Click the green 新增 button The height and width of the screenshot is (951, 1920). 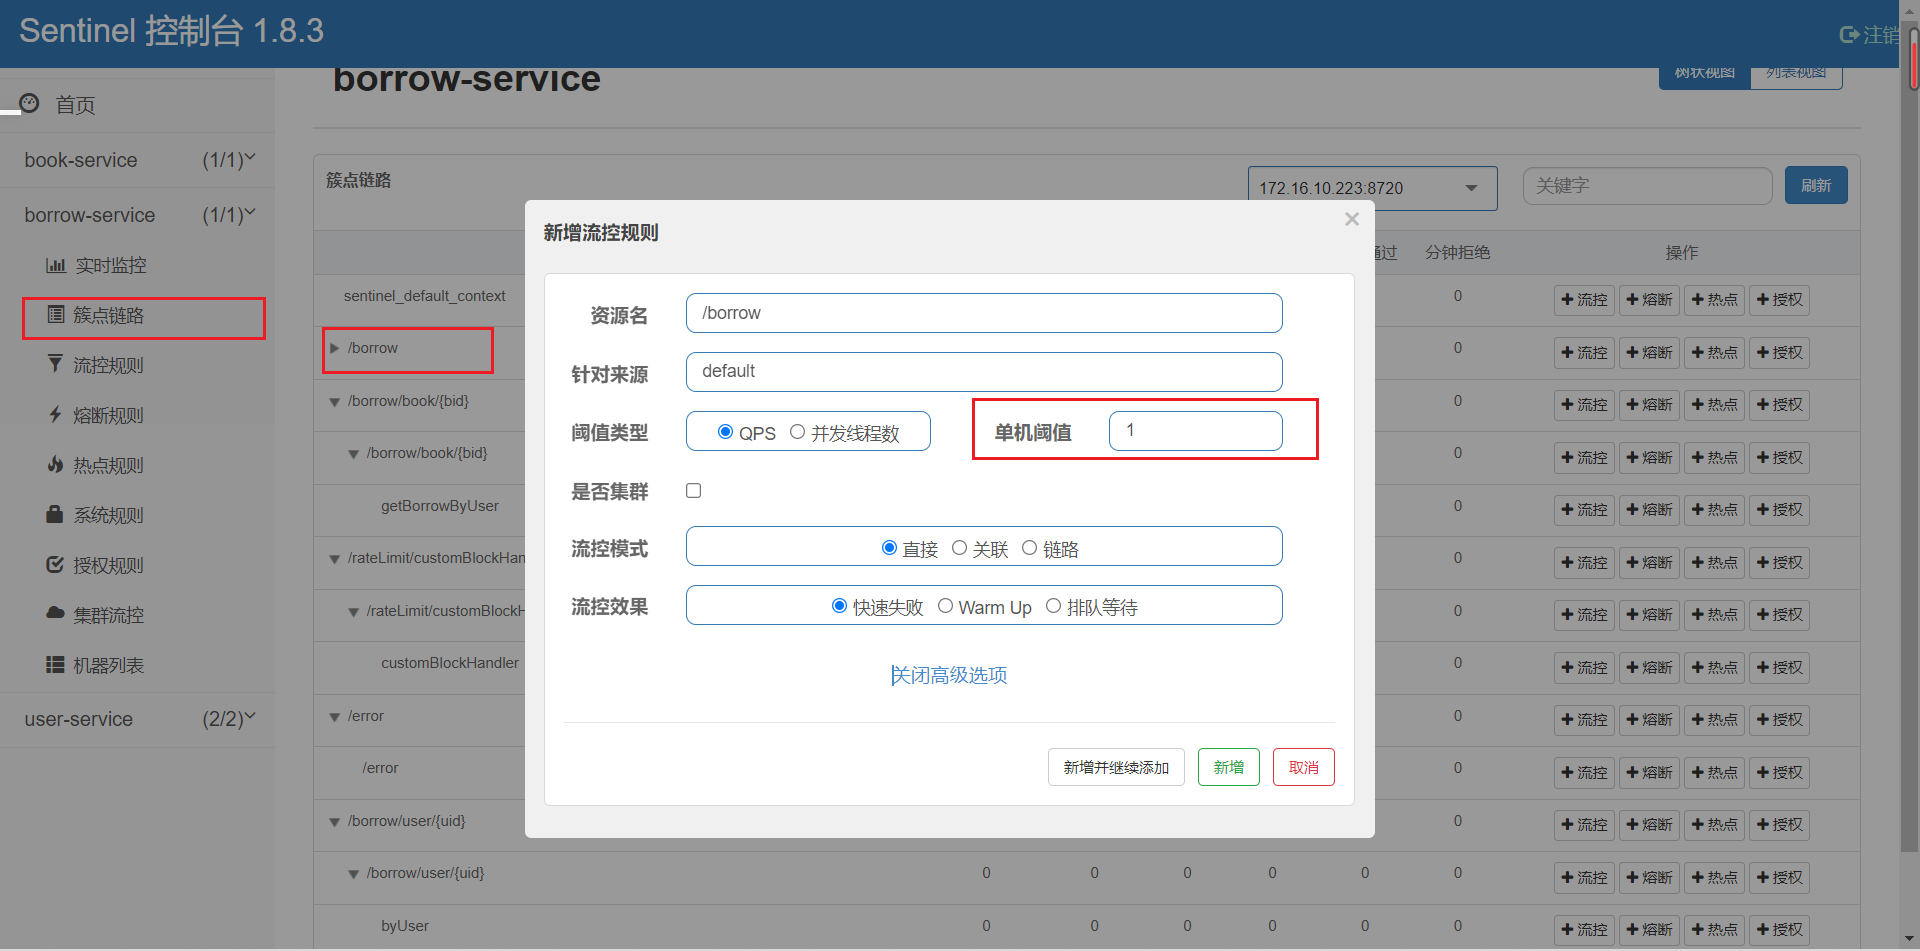click(1229, 767)
